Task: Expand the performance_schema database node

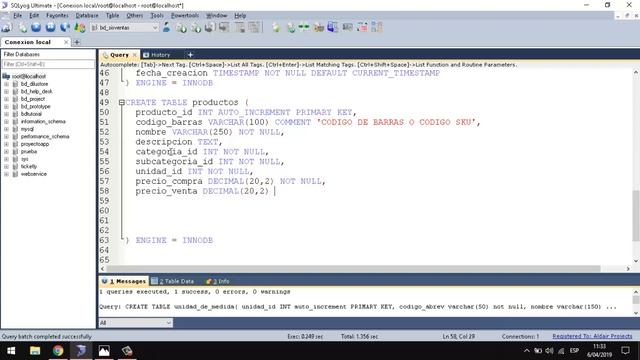Action: tap(6, 137)
